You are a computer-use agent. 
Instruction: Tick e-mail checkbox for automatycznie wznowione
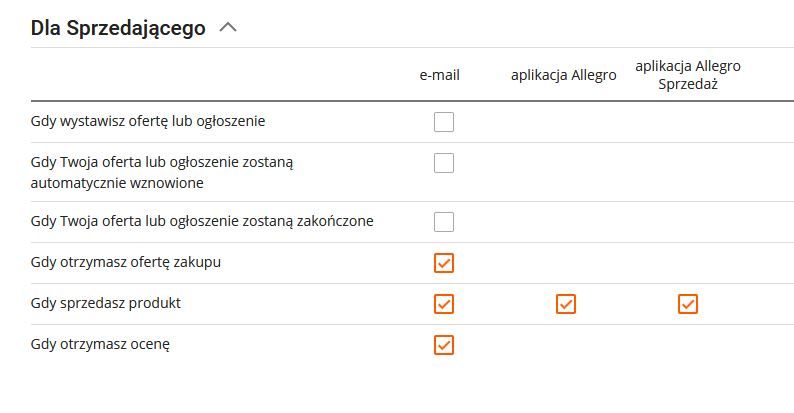point(444,163)
